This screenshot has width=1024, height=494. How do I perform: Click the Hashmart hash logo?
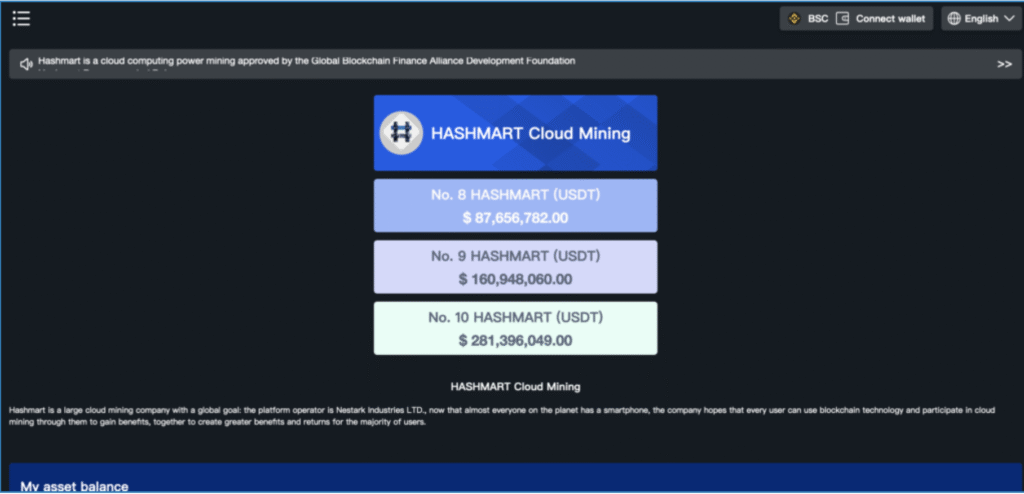coord(403,133)
